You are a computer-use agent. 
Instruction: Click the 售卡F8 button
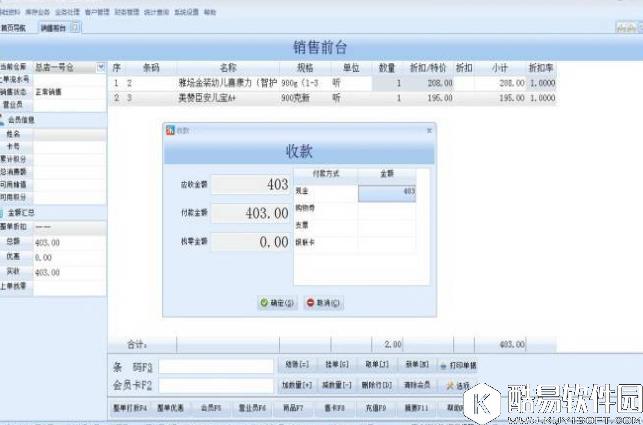[334, 408]
